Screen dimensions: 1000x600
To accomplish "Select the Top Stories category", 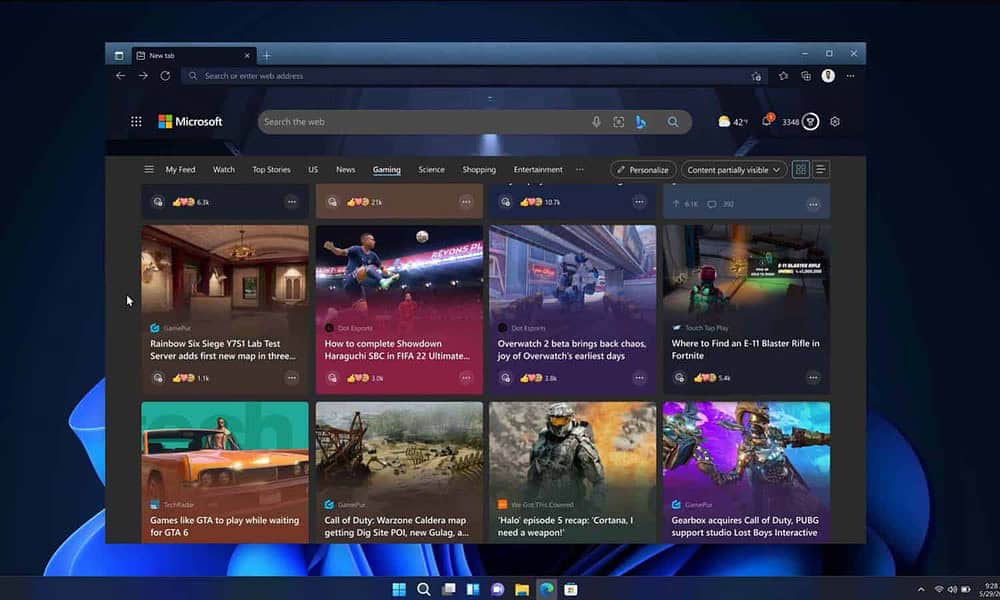I will (x=270, y=169).
